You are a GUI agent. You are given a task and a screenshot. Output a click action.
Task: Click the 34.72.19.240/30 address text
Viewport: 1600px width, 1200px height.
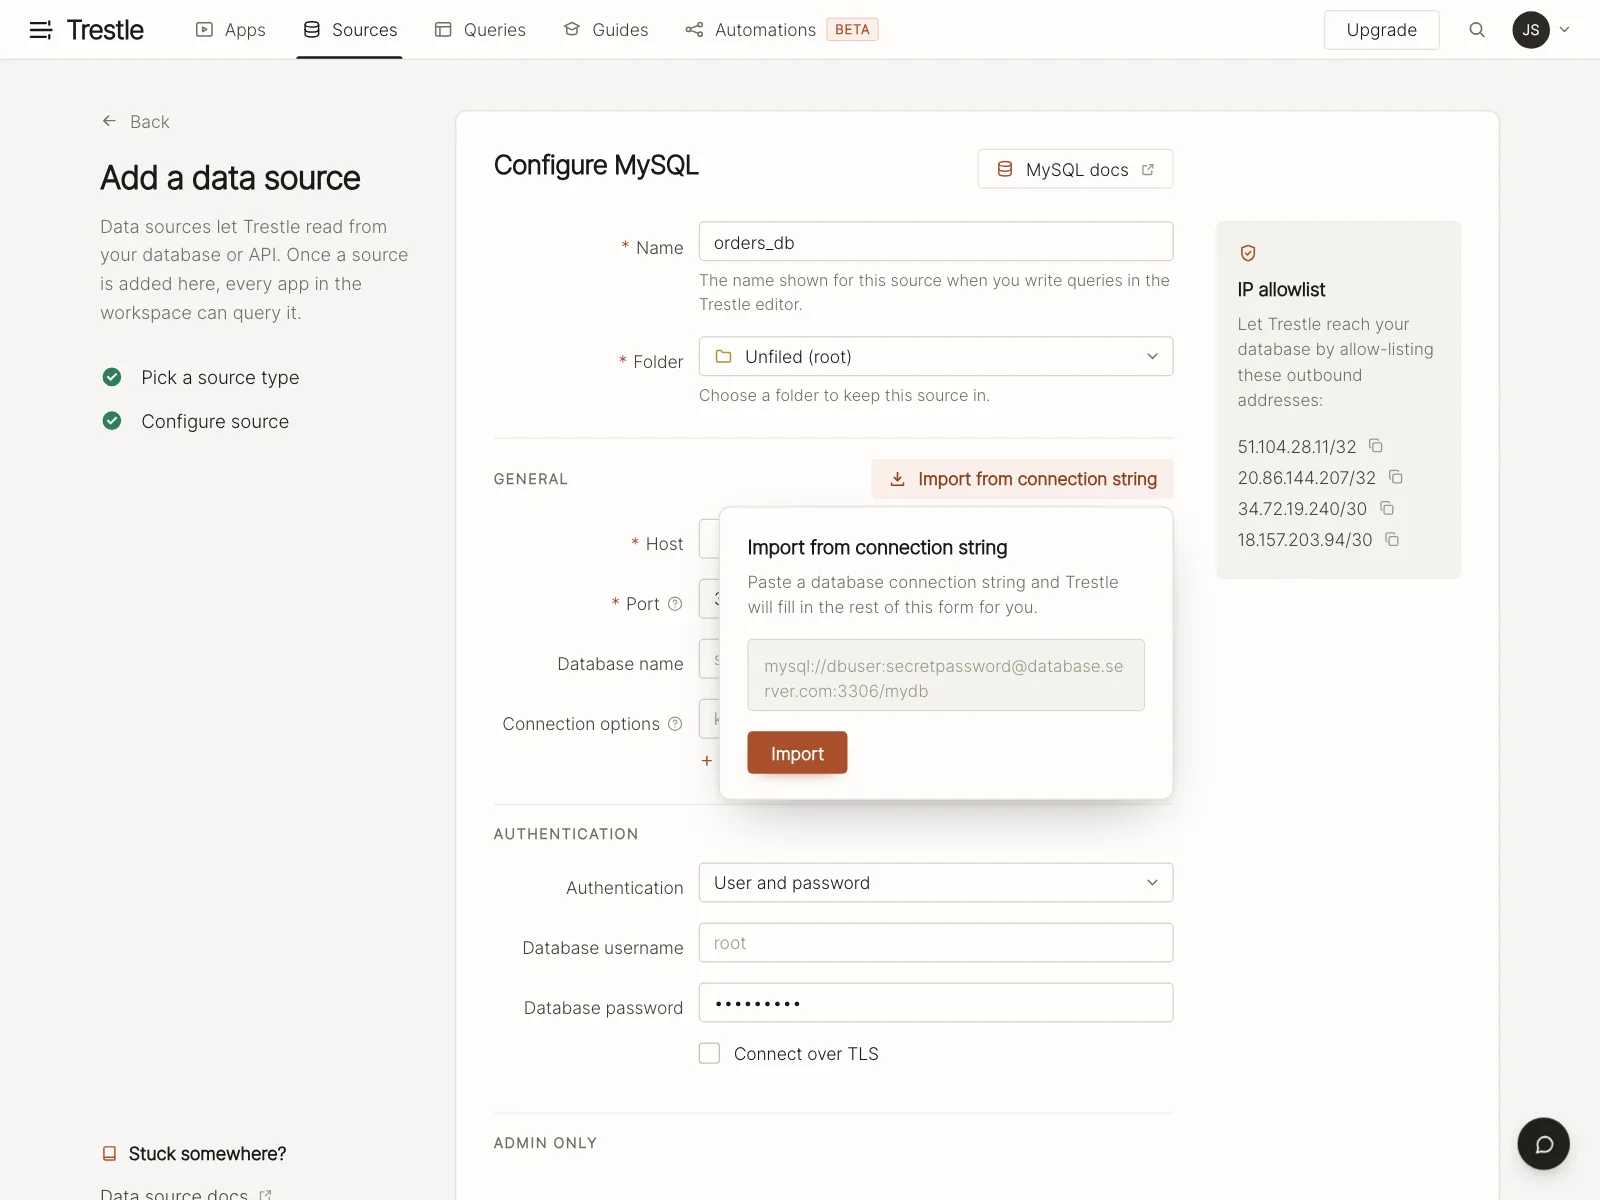[1302, 509]
